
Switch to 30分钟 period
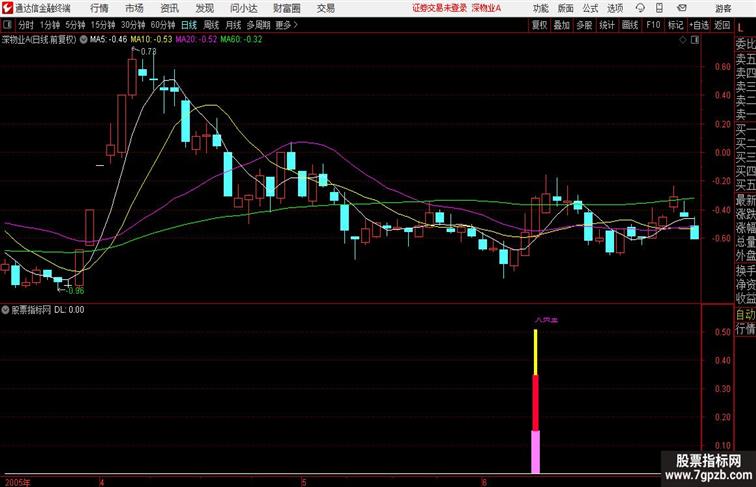click(x=133, y=25)
